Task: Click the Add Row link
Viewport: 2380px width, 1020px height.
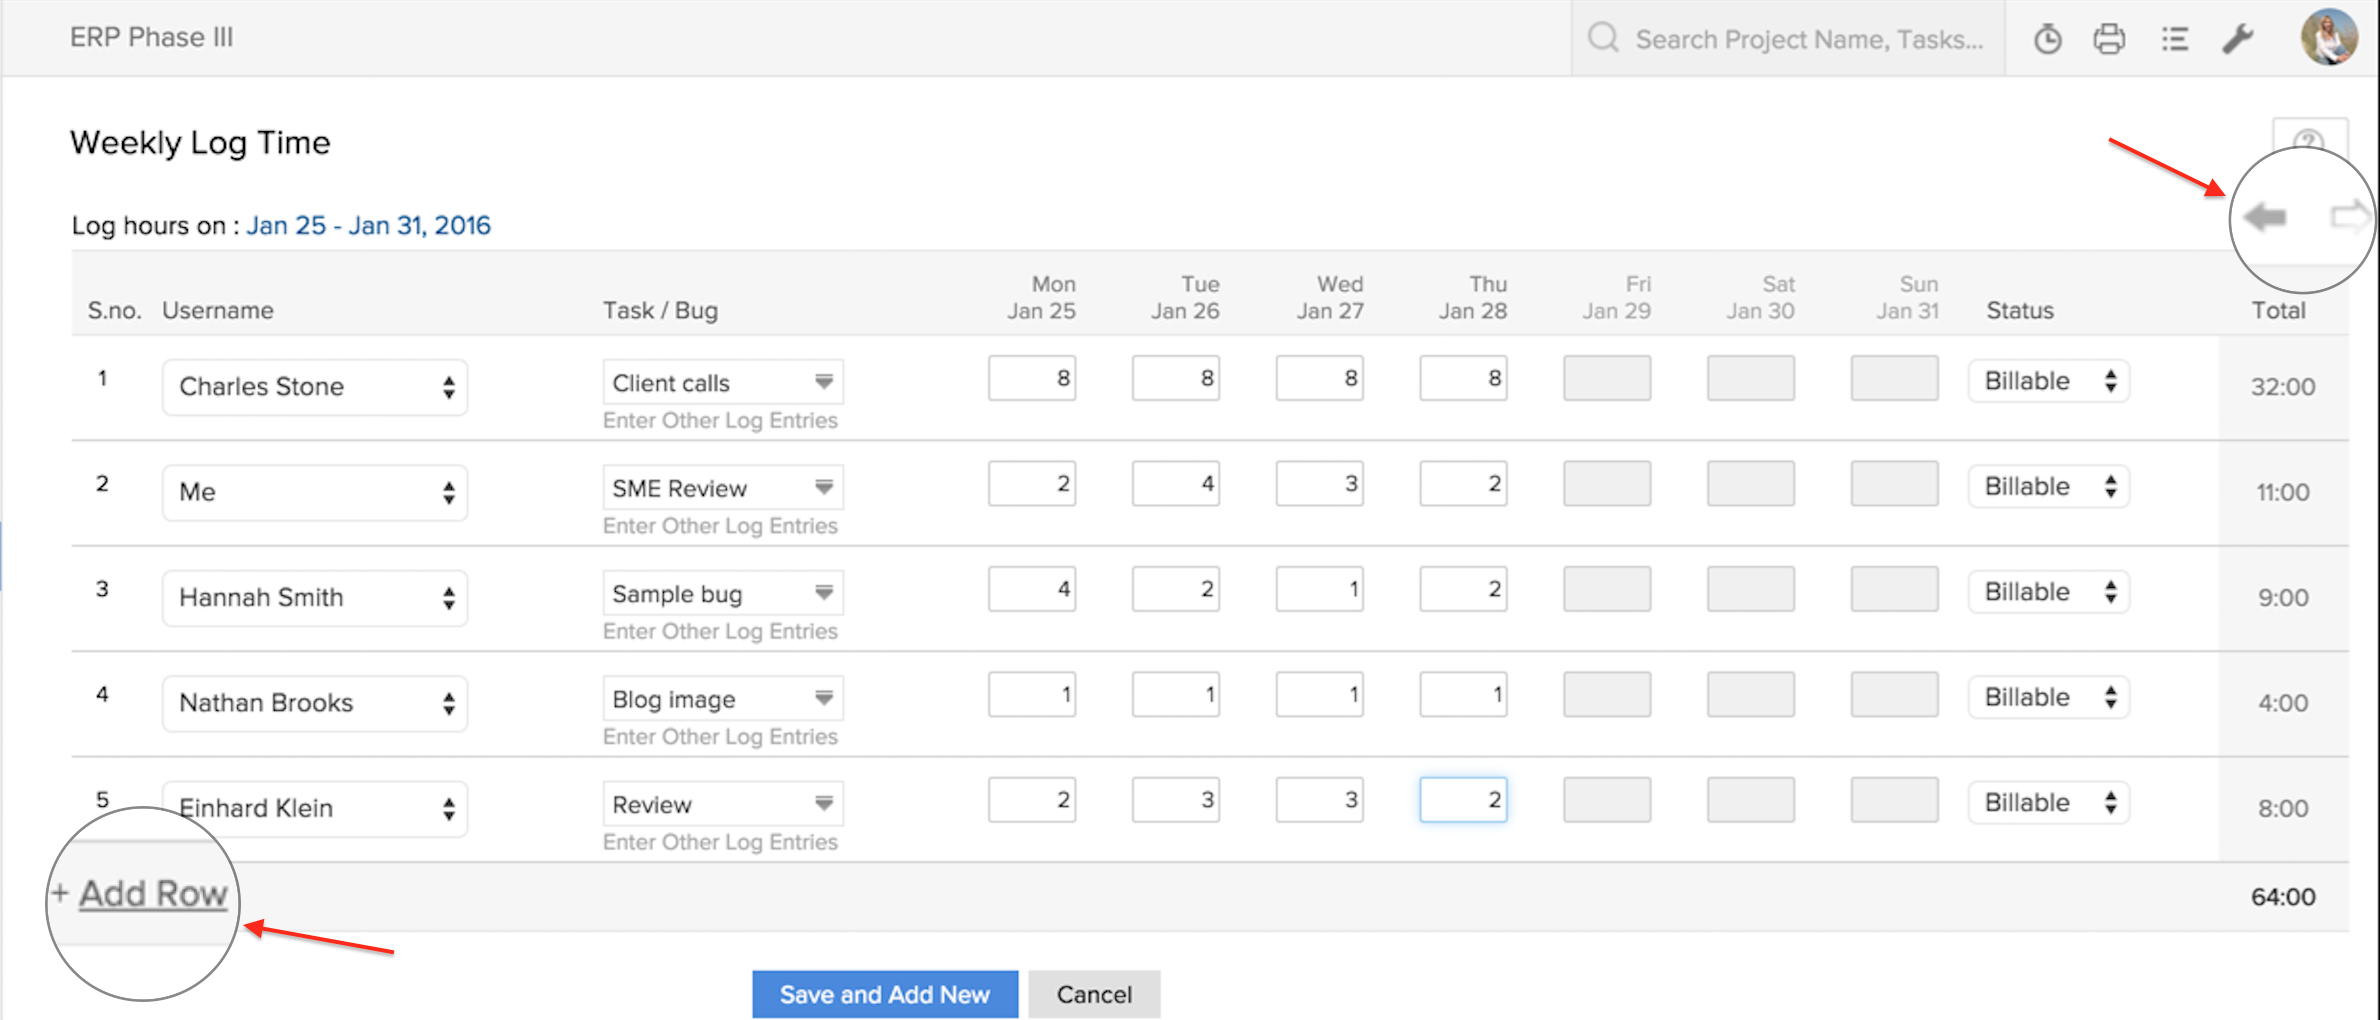Action: point(152,894)
